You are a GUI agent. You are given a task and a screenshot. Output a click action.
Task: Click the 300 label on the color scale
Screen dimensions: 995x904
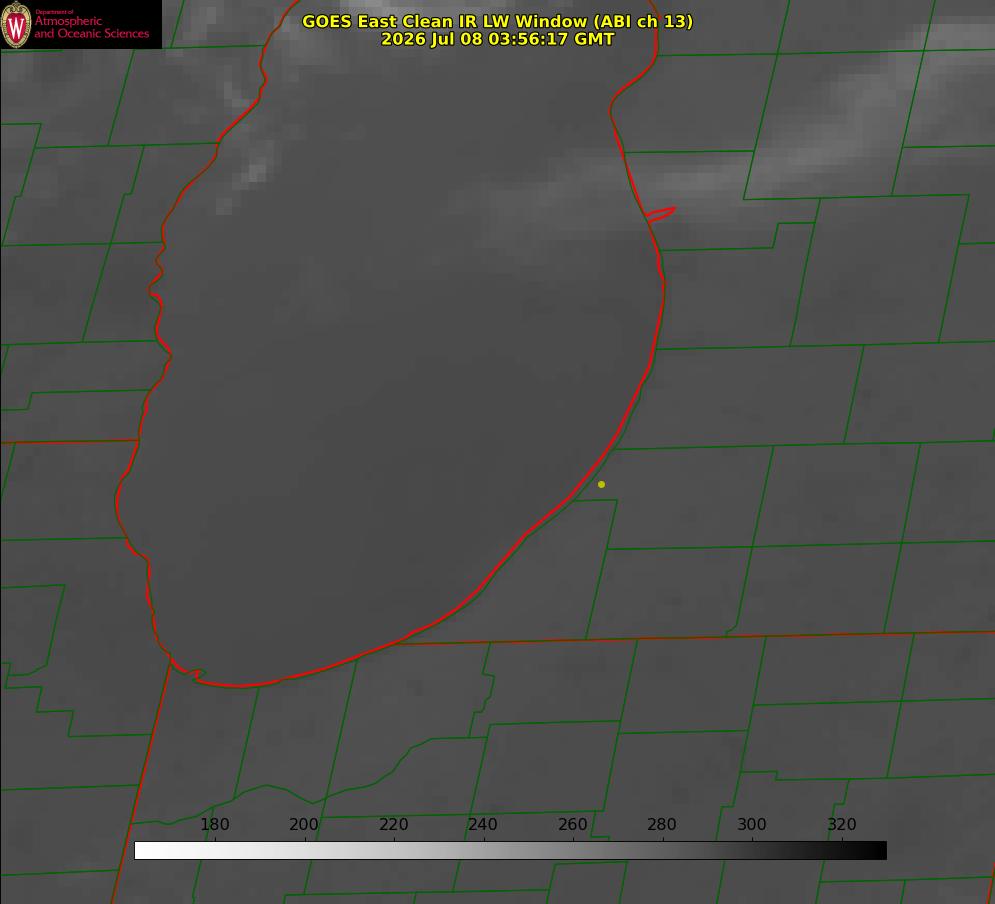(x=751, y=824)
